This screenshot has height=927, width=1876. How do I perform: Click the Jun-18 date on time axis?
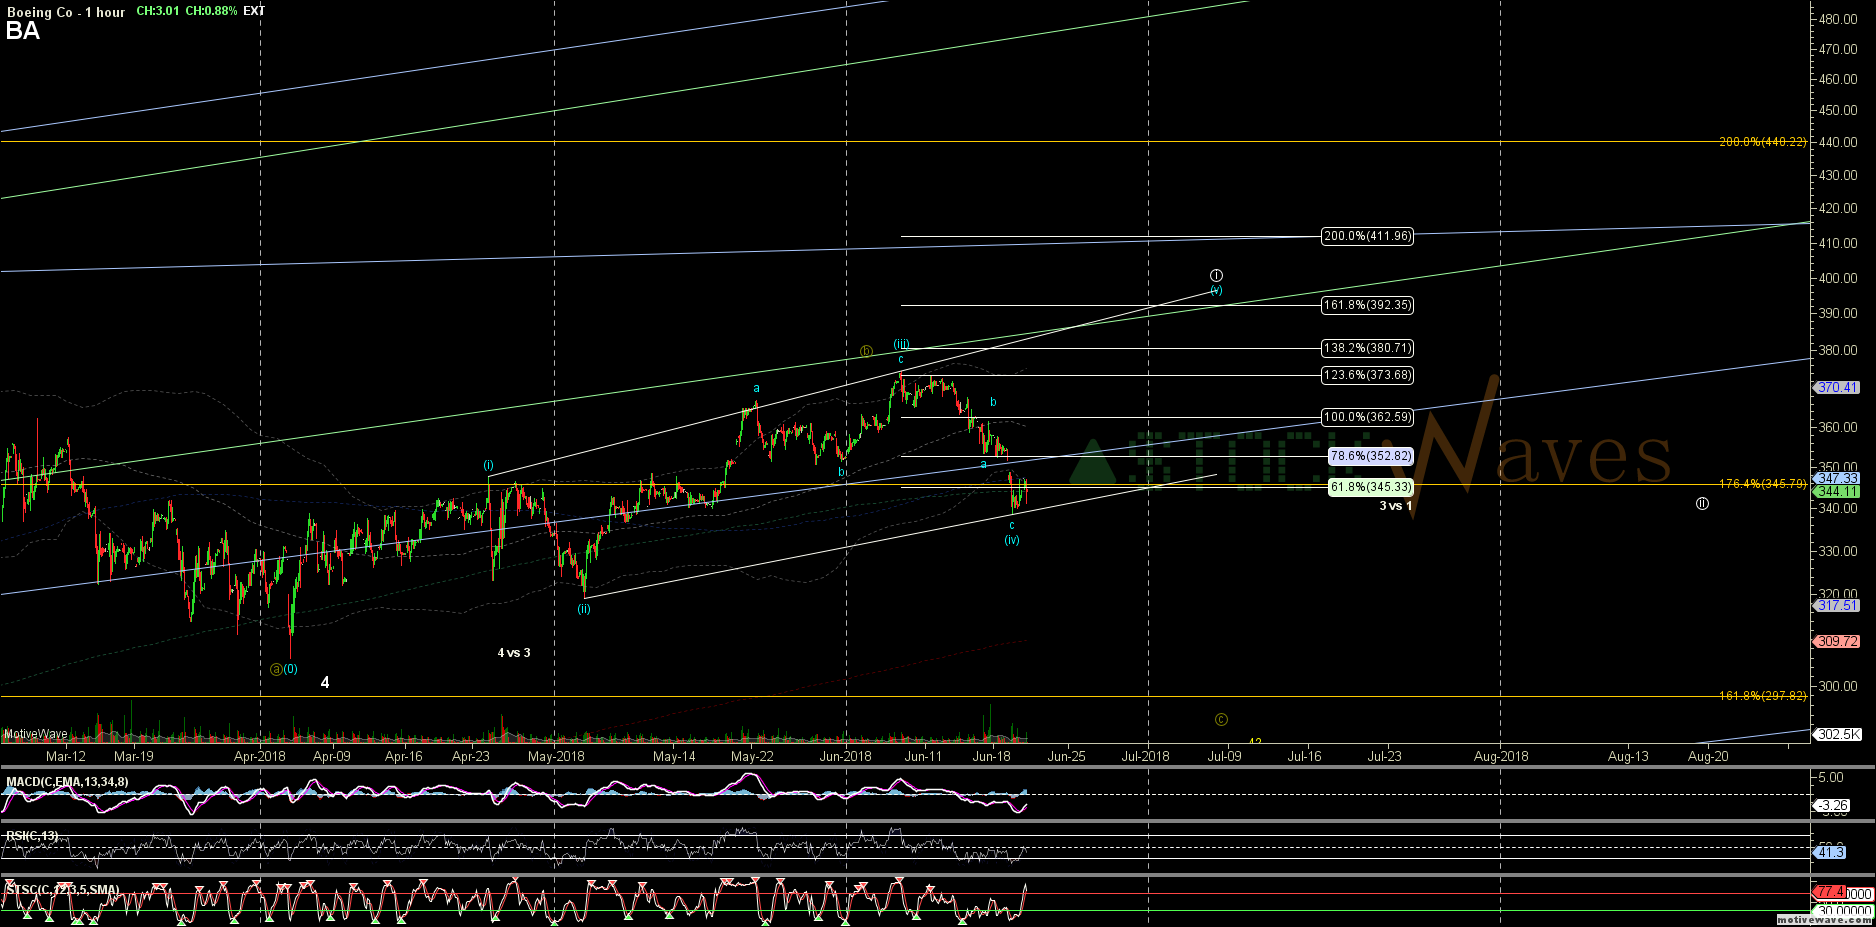[x=991, y=756]
